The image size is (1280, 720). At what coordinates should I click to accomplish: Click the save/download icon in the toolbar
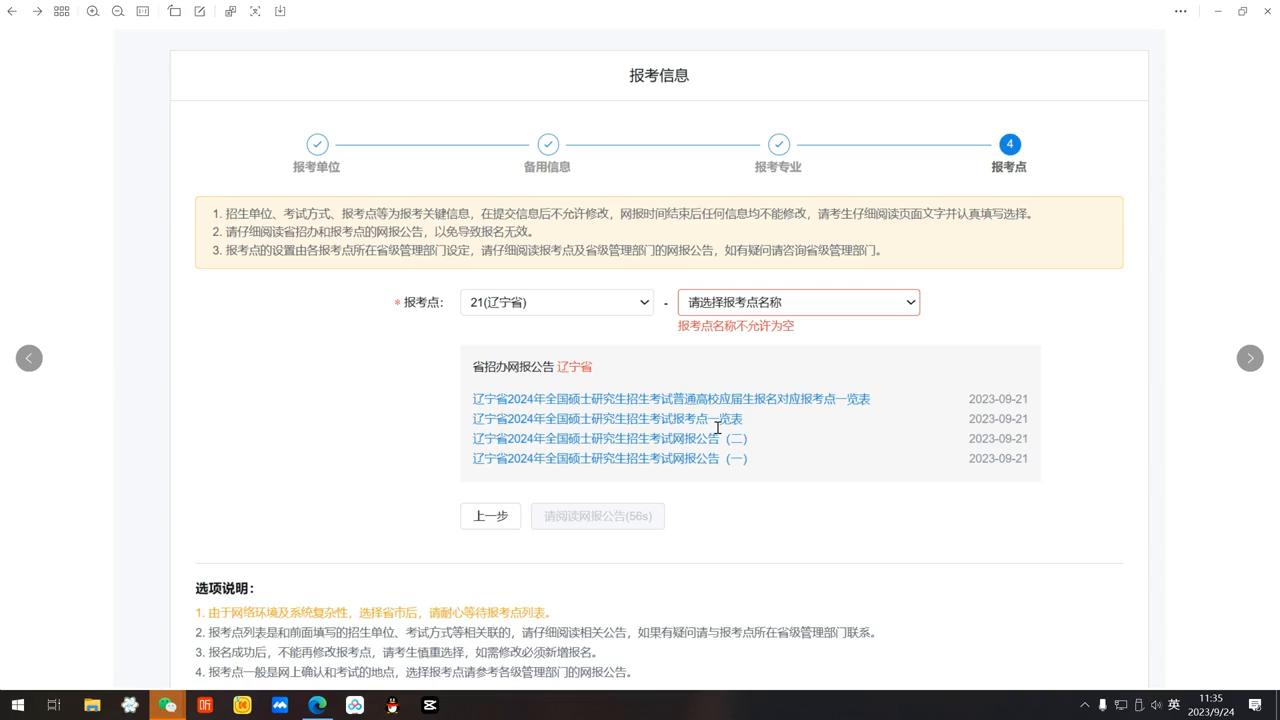281,11
